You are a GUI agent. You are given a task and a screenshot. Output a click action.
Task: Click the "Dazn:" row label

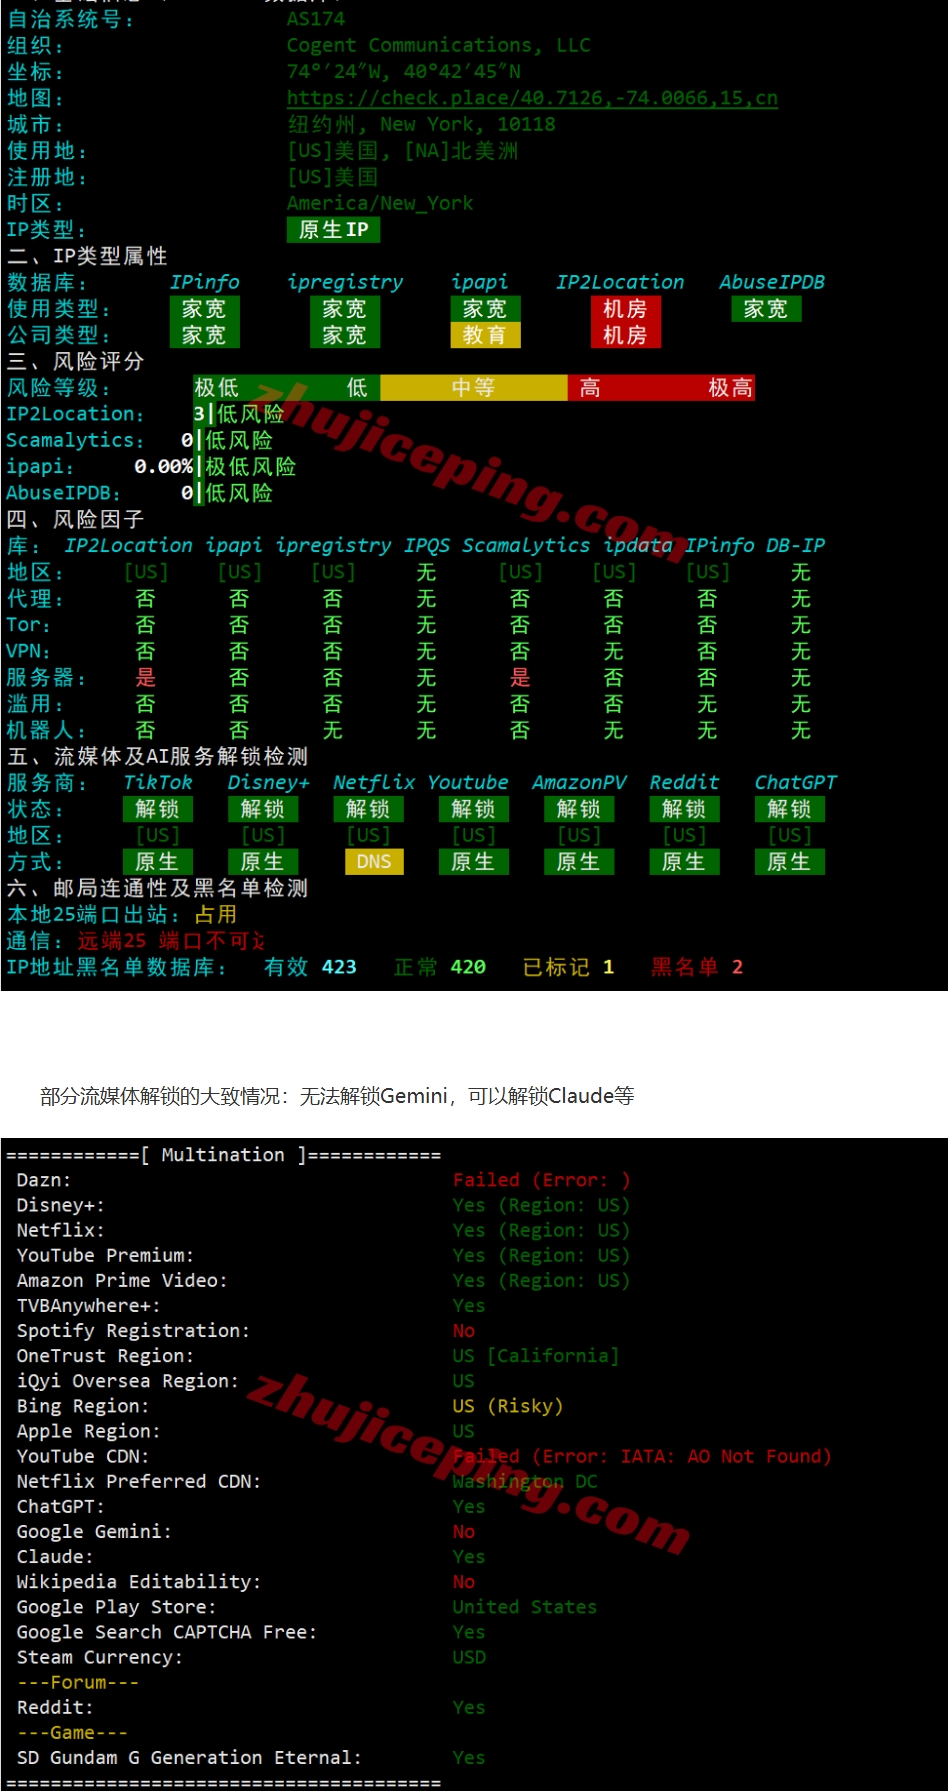[x=44, y=1180]
